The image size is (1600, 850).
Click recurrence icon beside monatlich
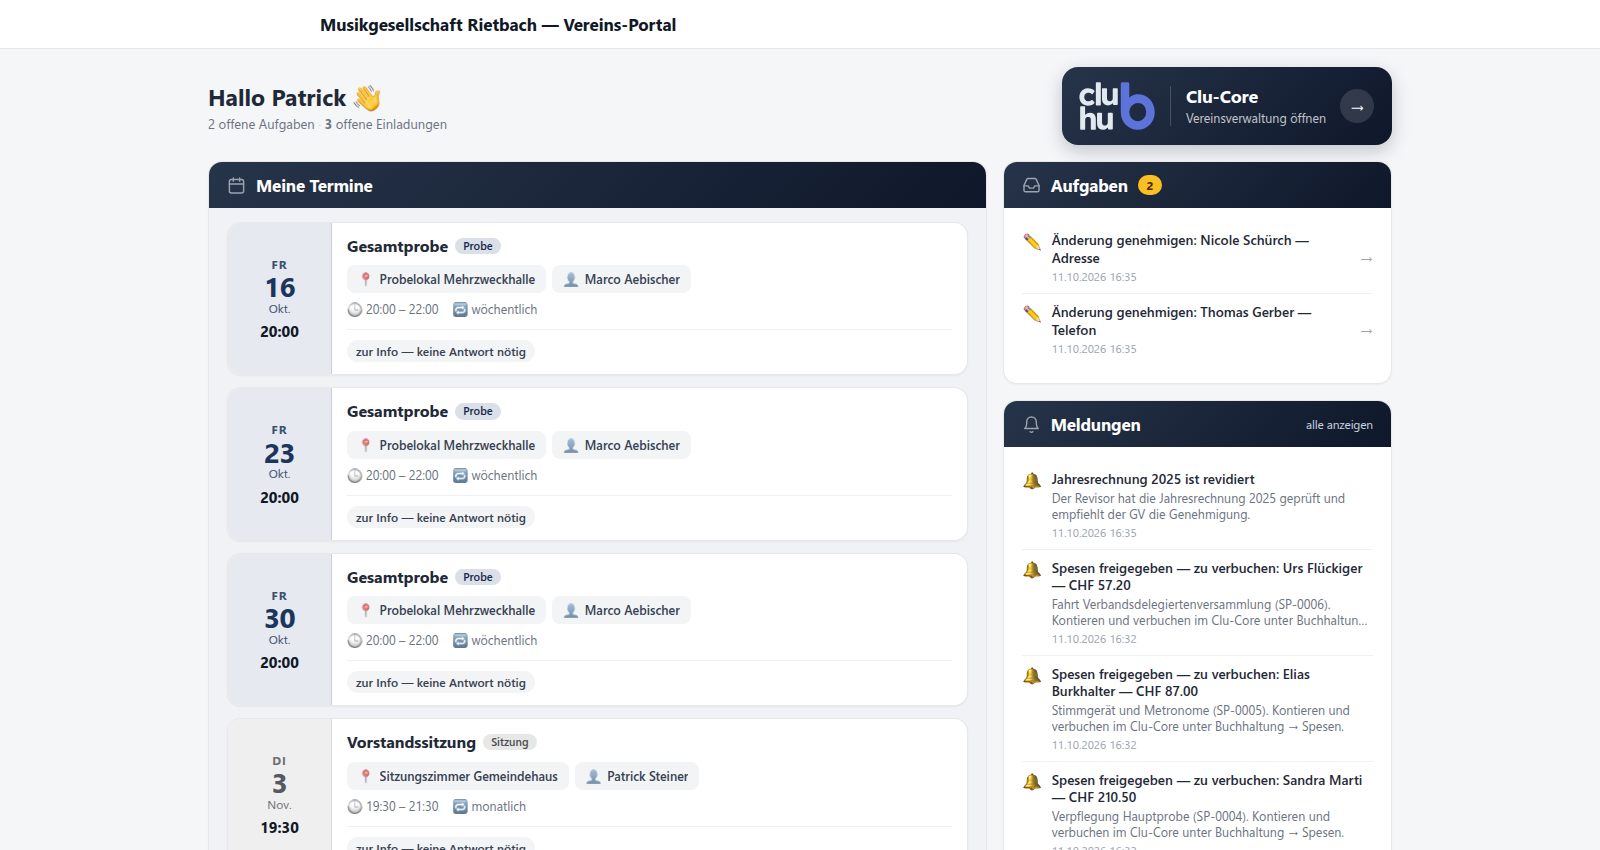[461, 807]
